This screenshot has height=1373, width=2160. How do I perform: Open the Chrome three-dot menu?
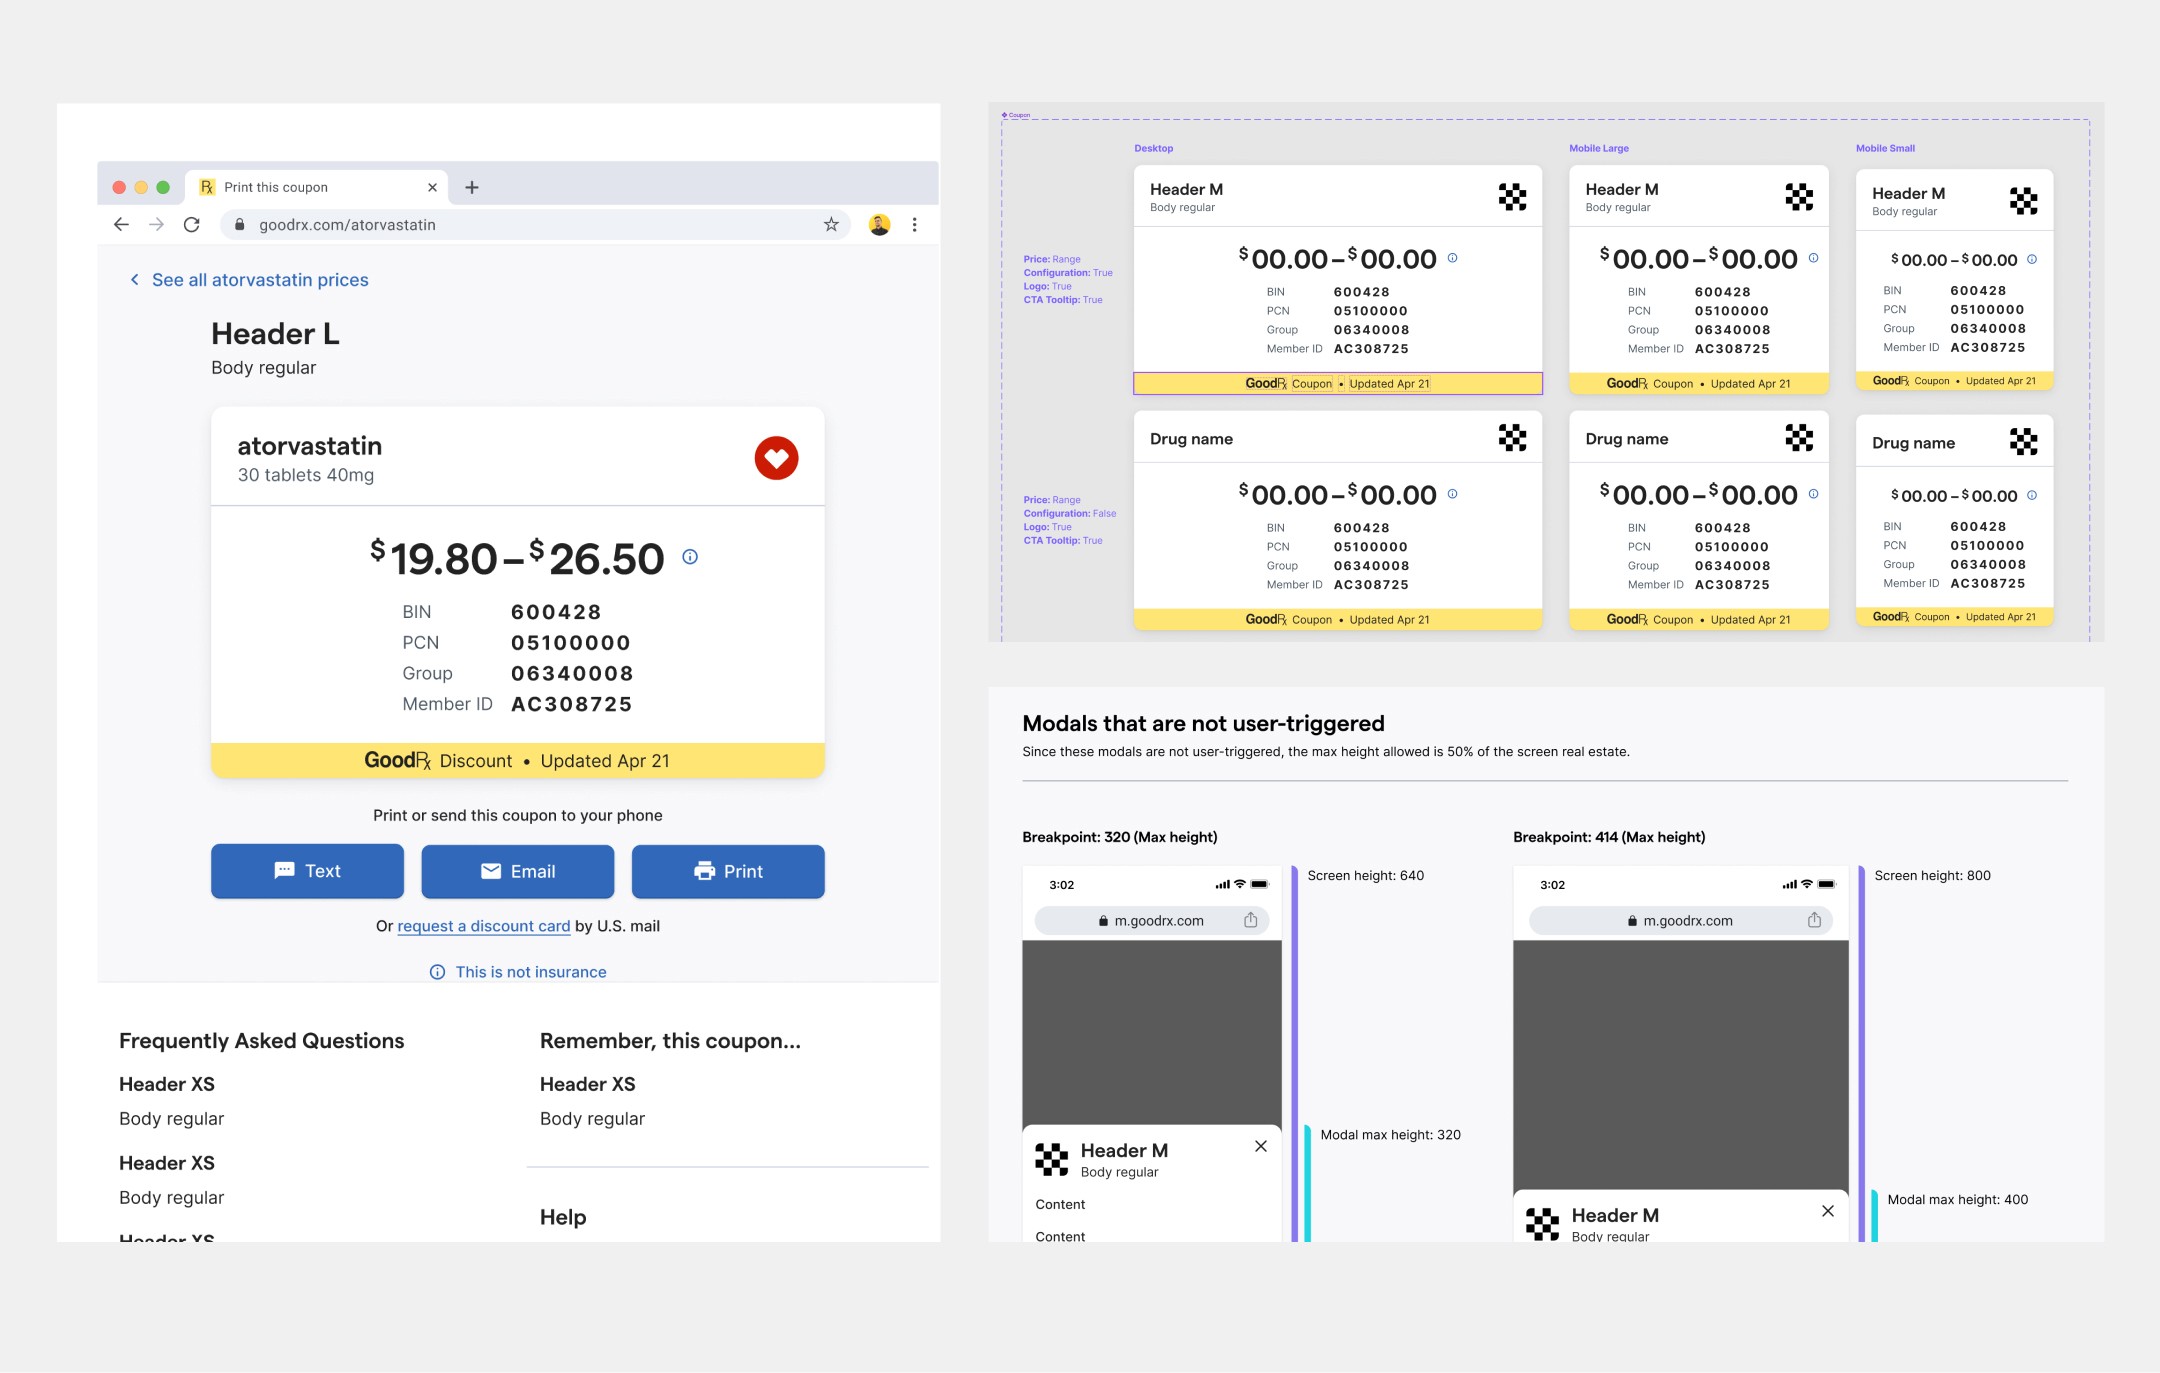[x=914, y=225]
